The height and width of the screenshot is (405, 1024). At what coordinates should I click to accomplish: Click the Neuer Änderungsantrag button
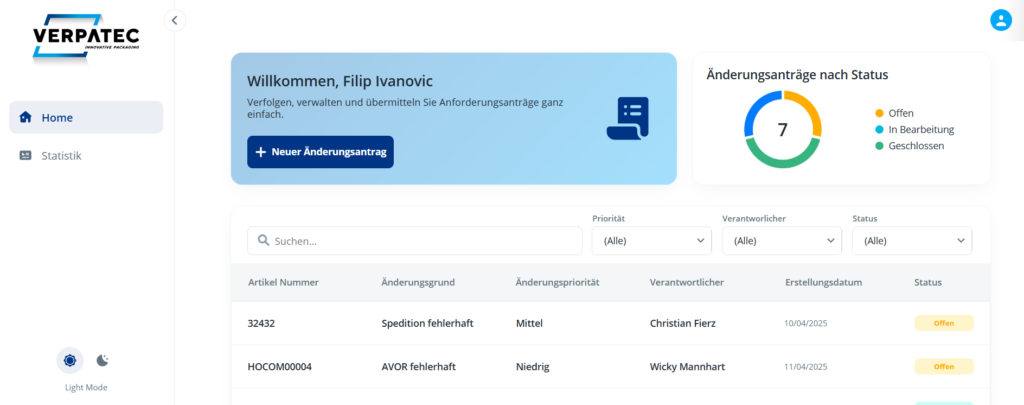pos(320,152)
